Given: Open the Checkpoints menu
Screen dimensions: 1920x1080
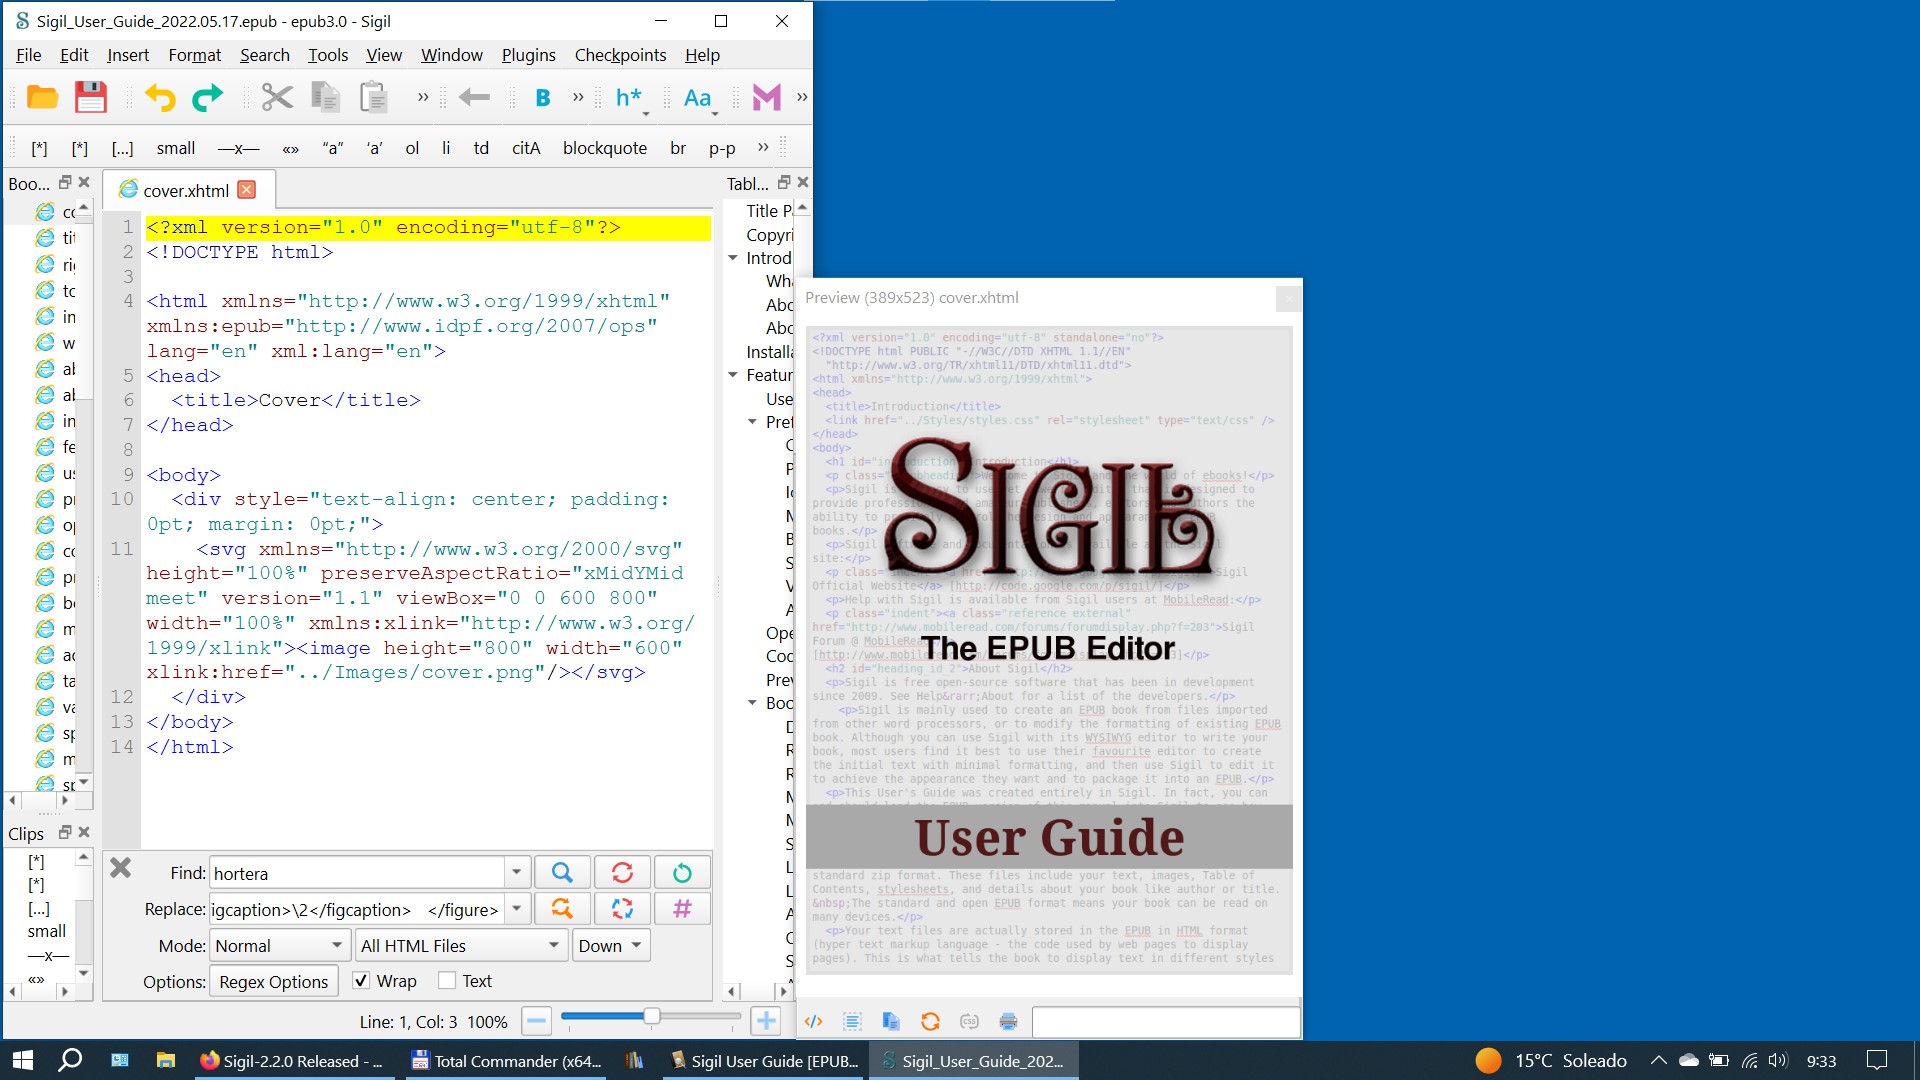Looking at the screenshot, I should click(x=620, y=55).
